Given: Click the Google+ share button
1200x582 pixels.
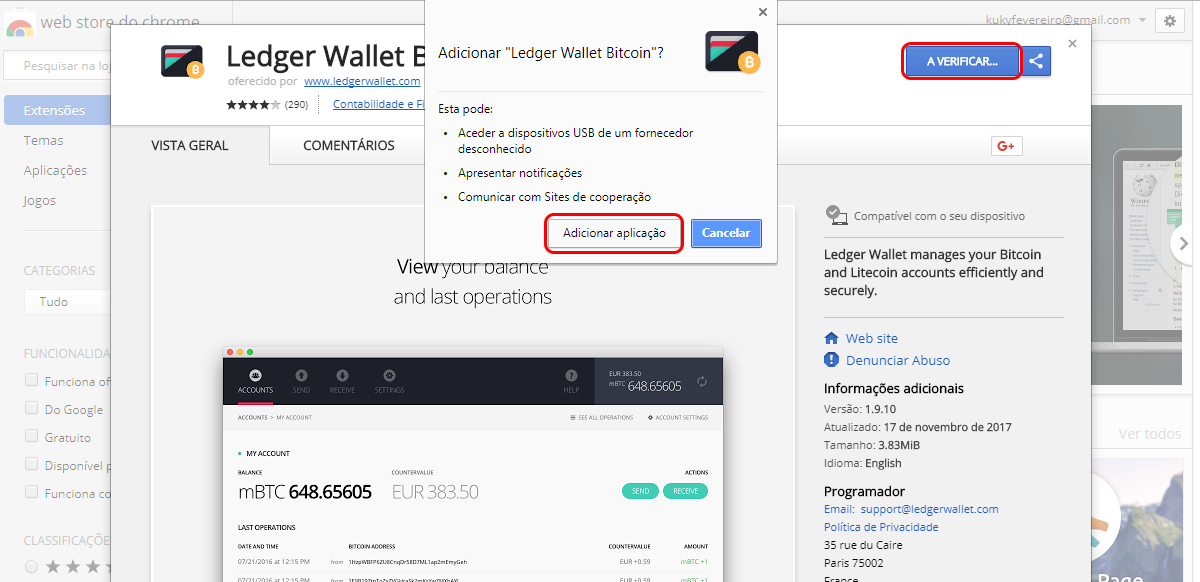Looking at the screenshot, I should 1005,146.
